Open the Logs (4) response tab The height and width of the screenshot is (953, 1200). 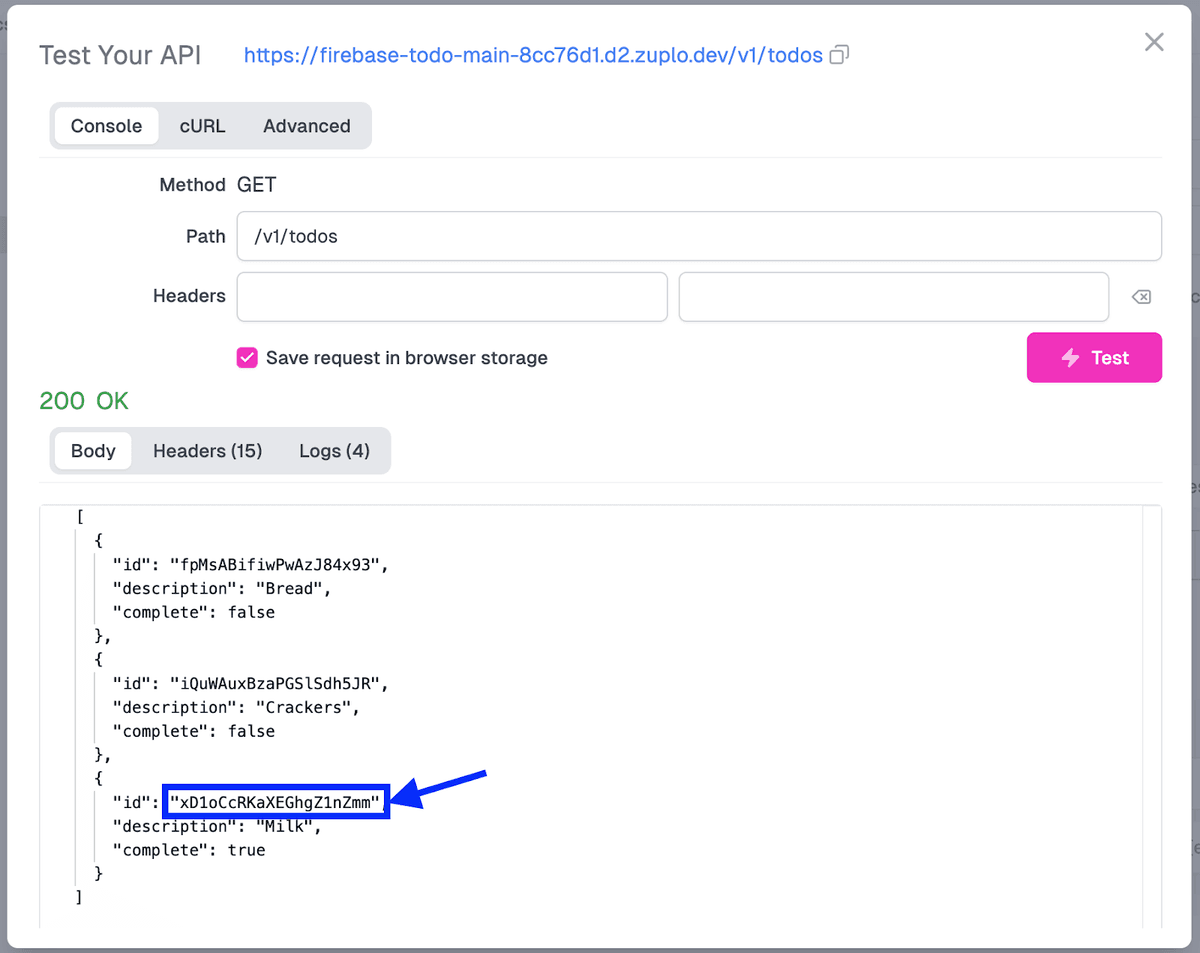click(335, 450)
